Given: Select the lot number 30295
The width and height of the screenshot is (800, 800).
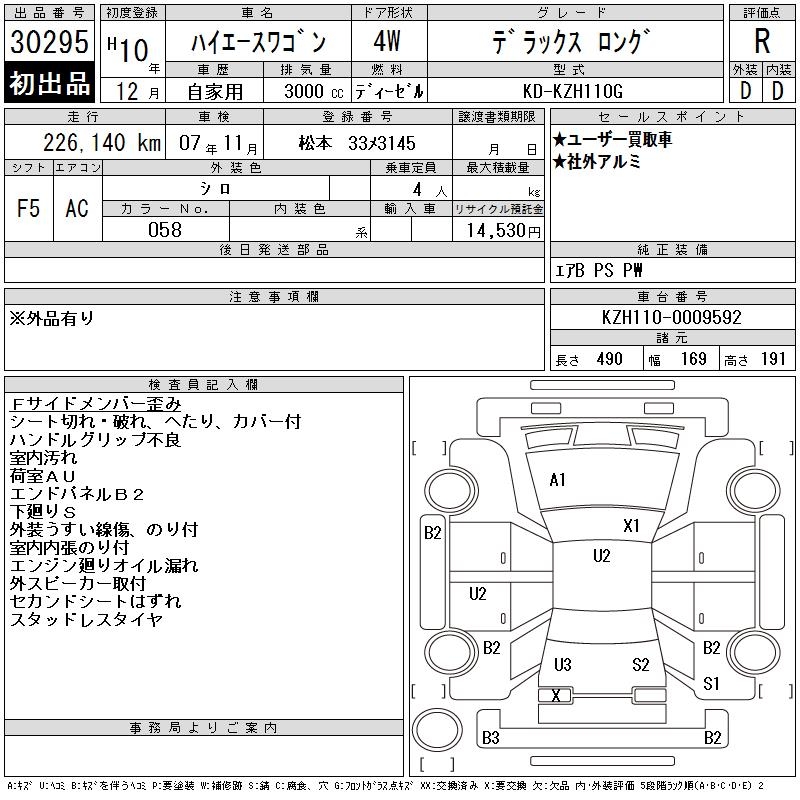Looking at the screenshot, I should tap(50, 42).
